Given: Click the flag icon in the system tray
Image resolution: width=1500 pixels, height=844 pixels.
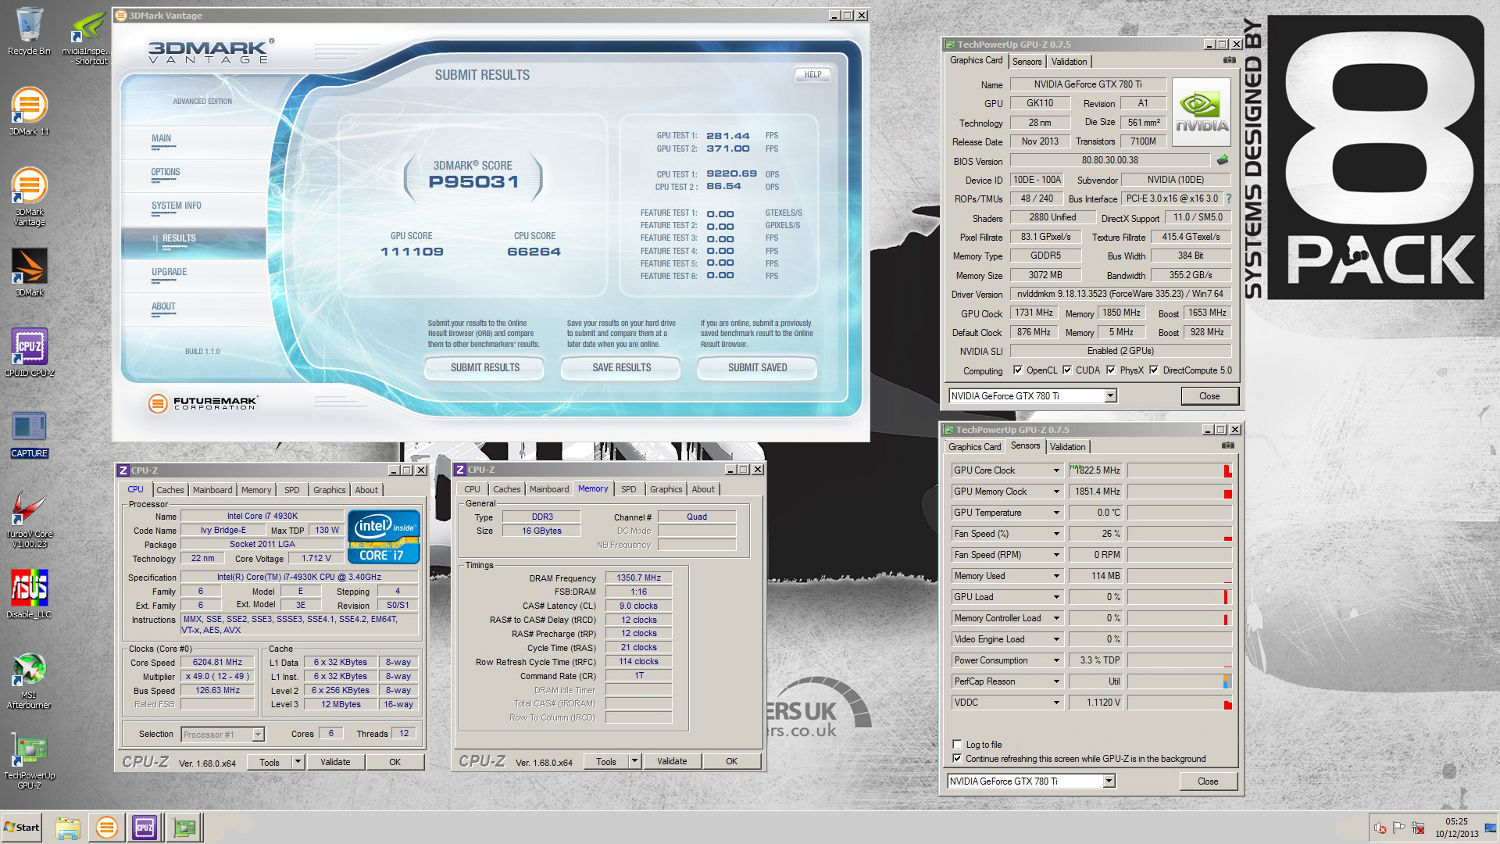Looking at the screenshot, I should click(x=1399, y=828).
